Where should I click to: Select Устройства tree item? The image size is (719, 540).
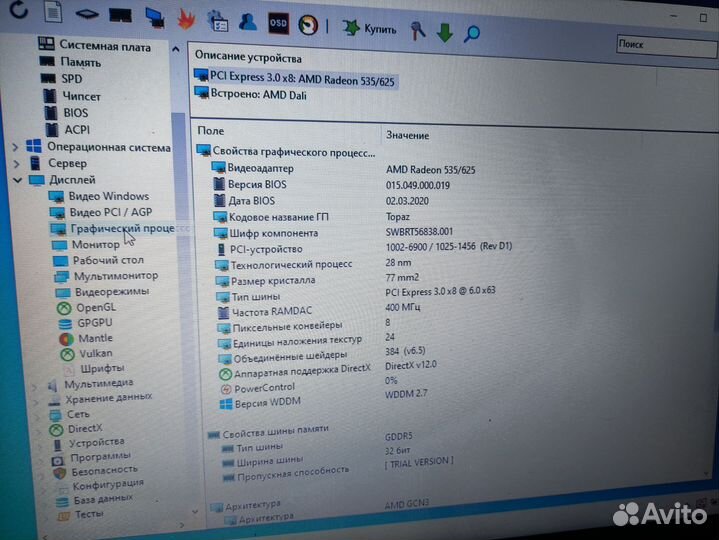[88, 442]
